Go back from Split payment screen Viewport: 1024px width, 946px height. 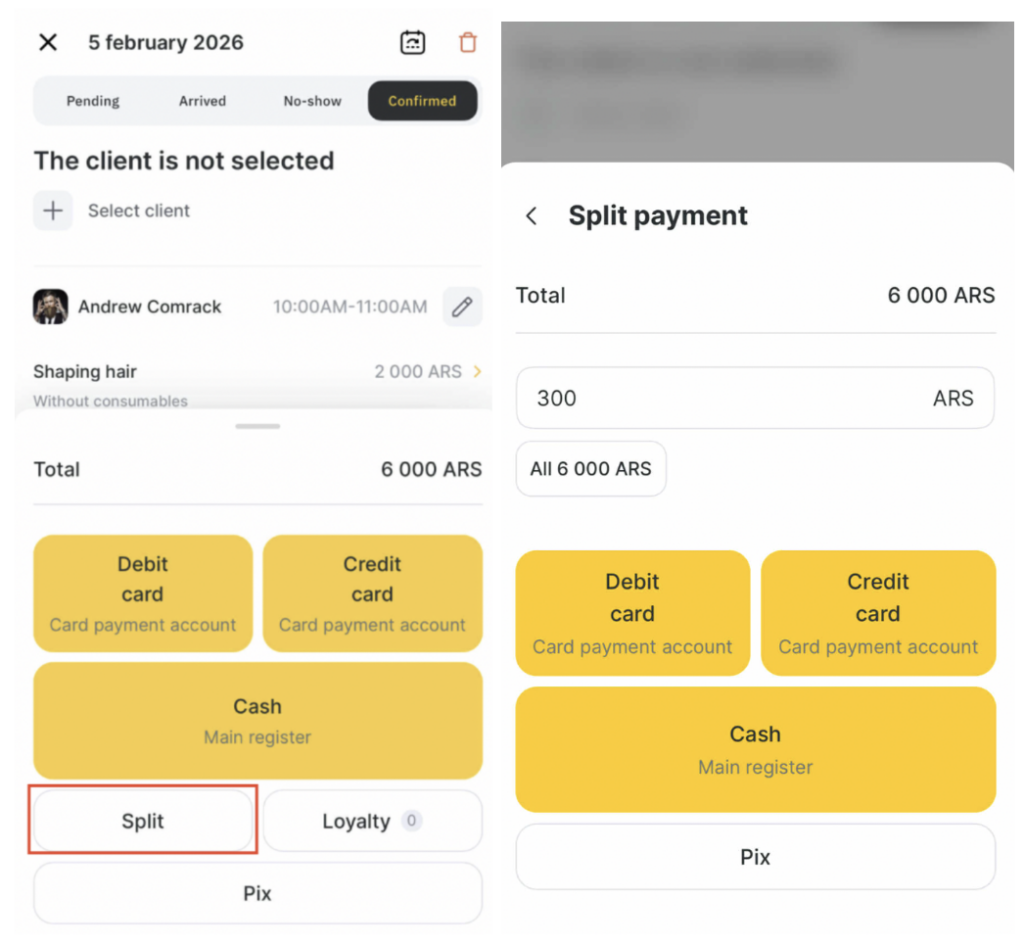pos(532,216)
